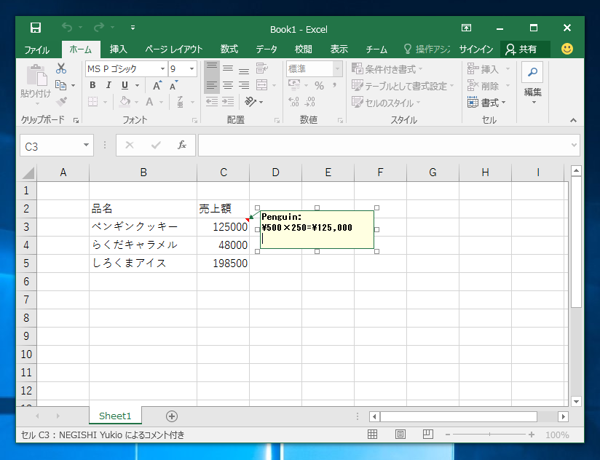Toggle Bold formatting

(93, 85)
